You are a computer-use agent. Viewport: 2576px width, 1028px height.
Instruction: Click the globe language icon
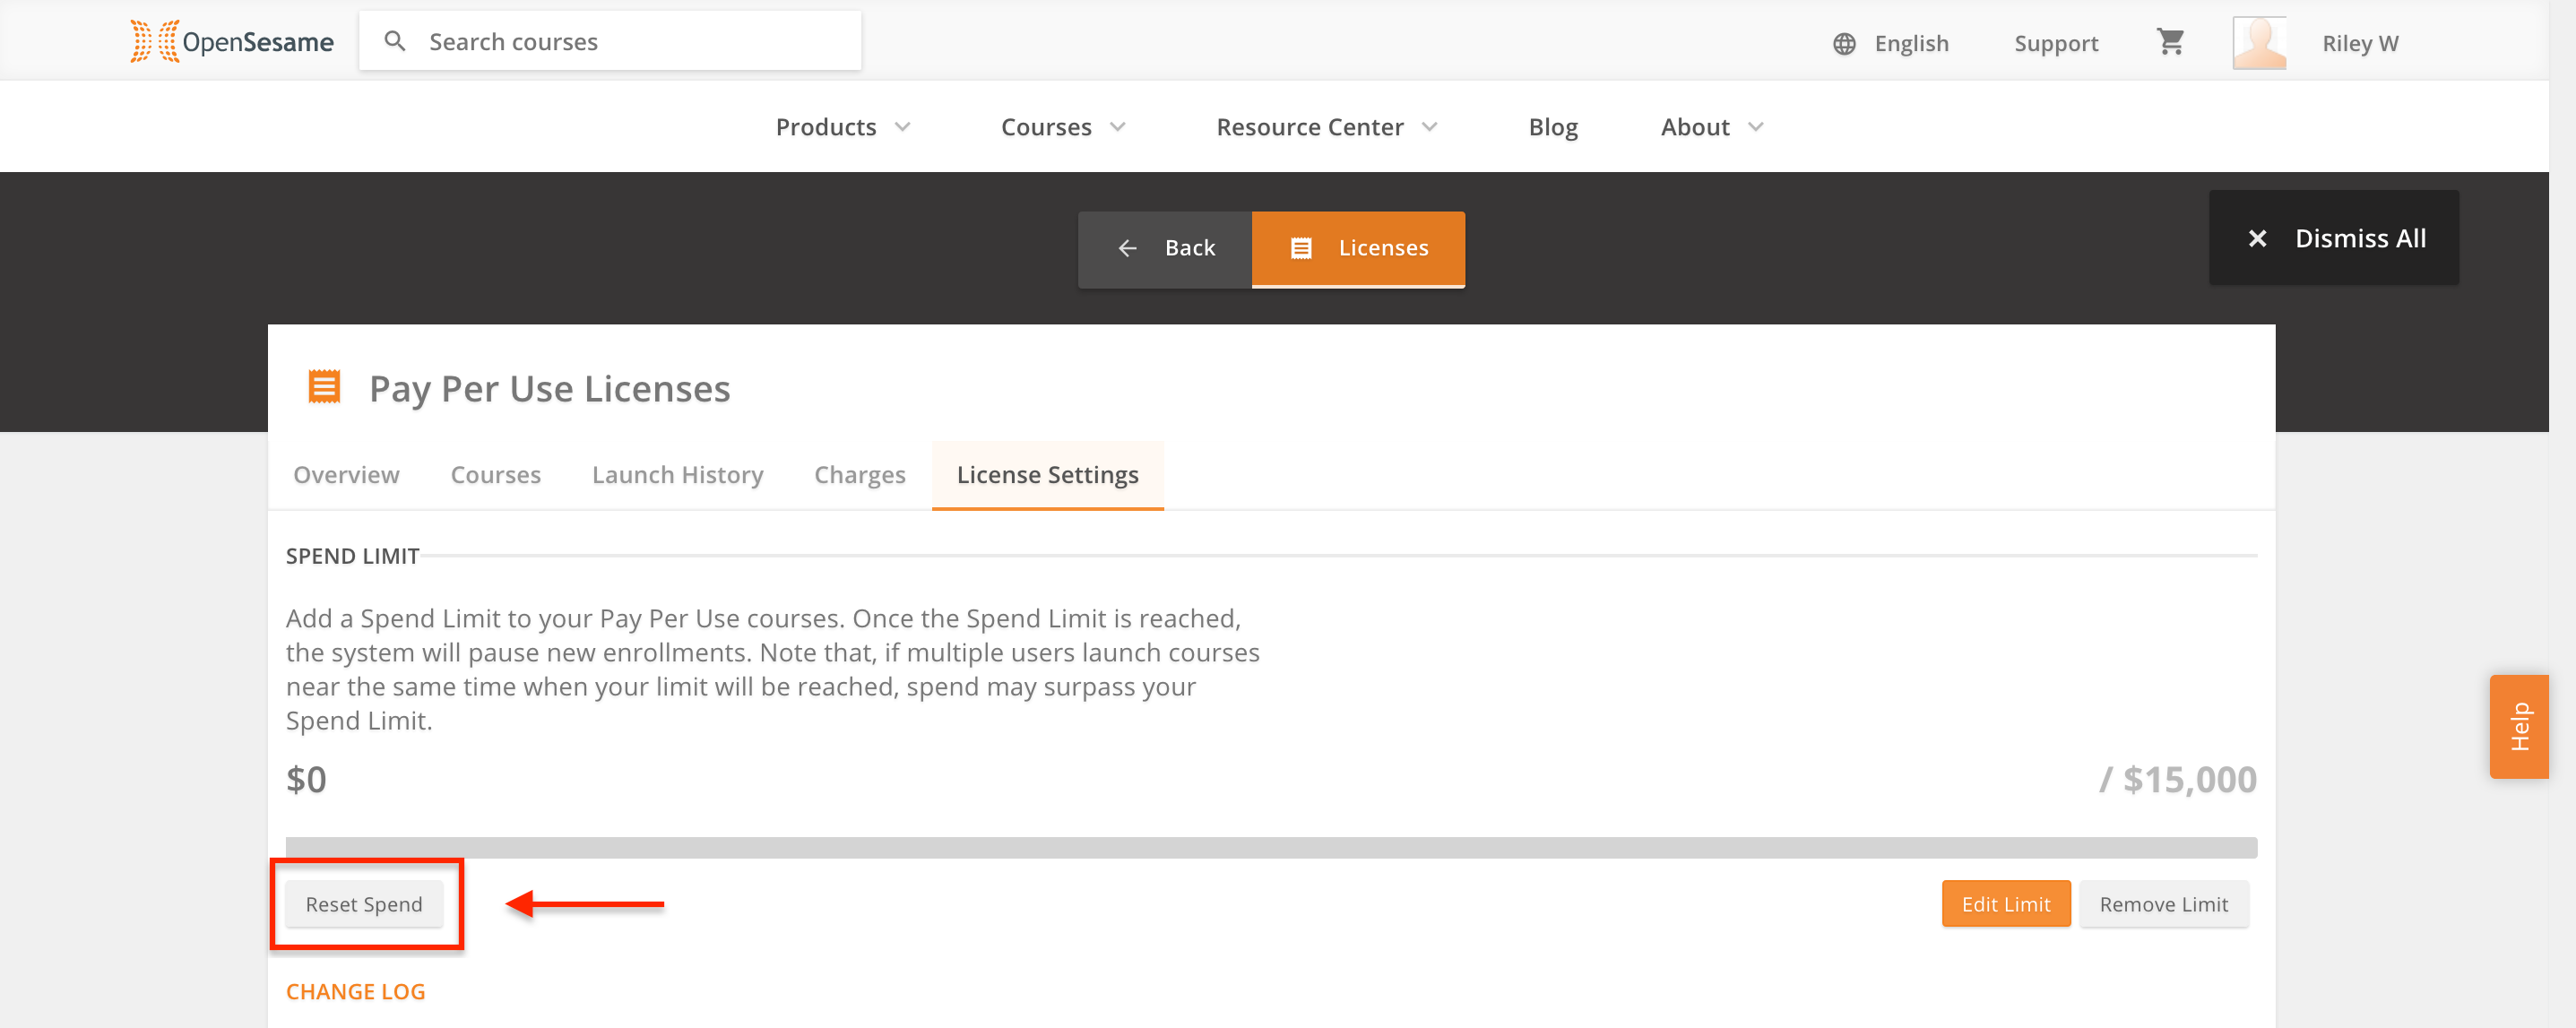(x=1844, y=44)
